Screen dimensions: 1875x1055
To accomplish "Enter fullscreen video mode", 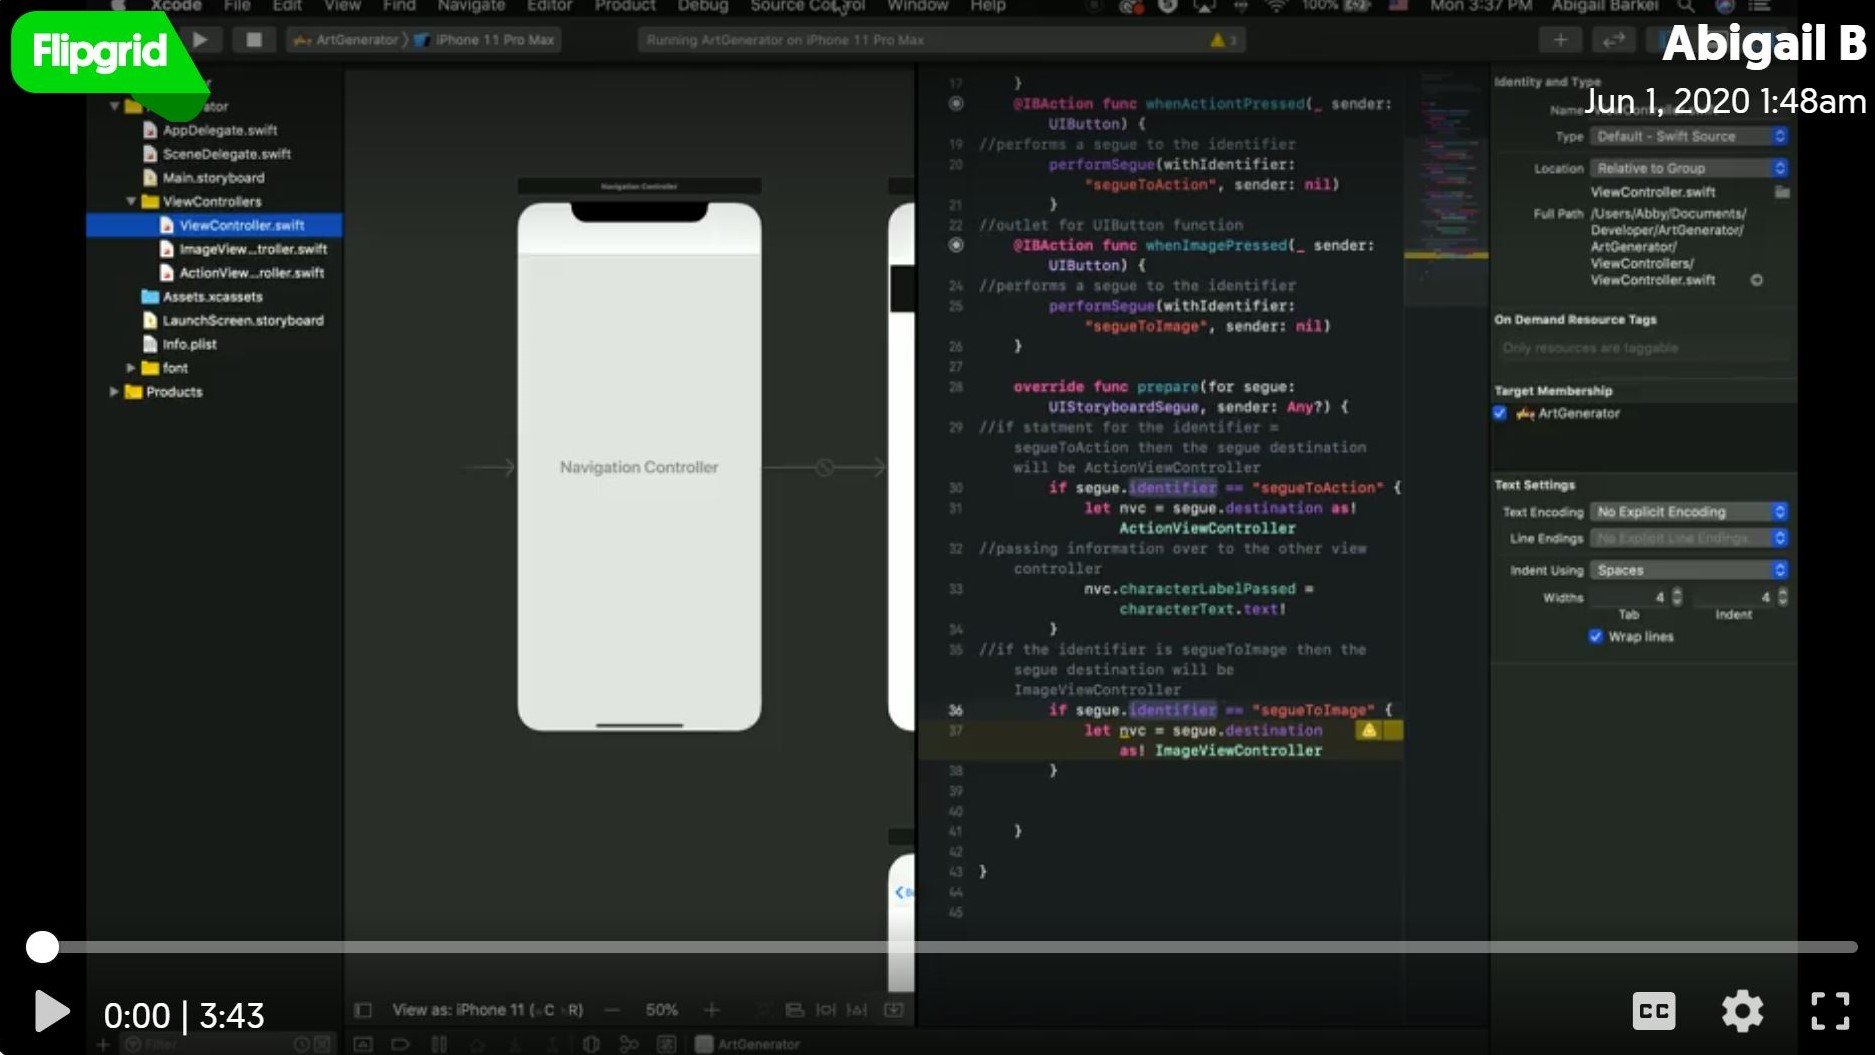I will (1829, 1011).
